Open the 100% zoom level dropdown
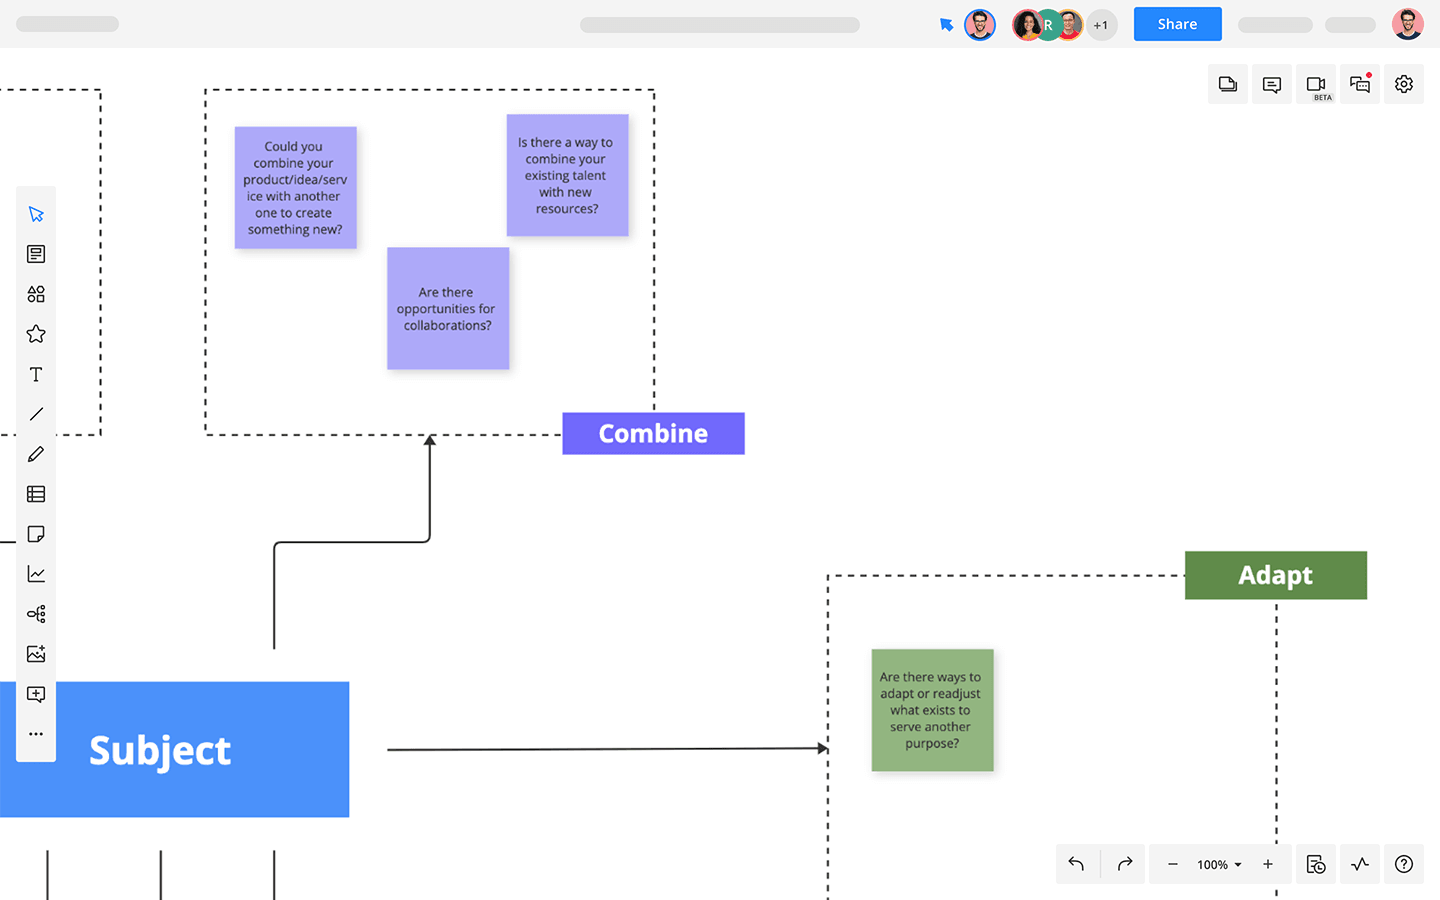Screen dimensions: 1440x900 1219,865
